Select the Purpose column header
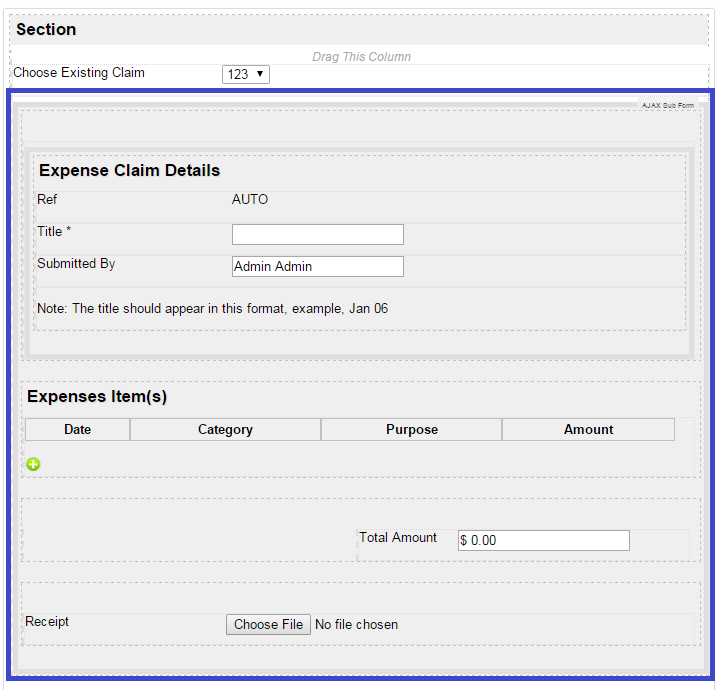The height and width of the screenshot is (690, 719). [x=411, y=429]
